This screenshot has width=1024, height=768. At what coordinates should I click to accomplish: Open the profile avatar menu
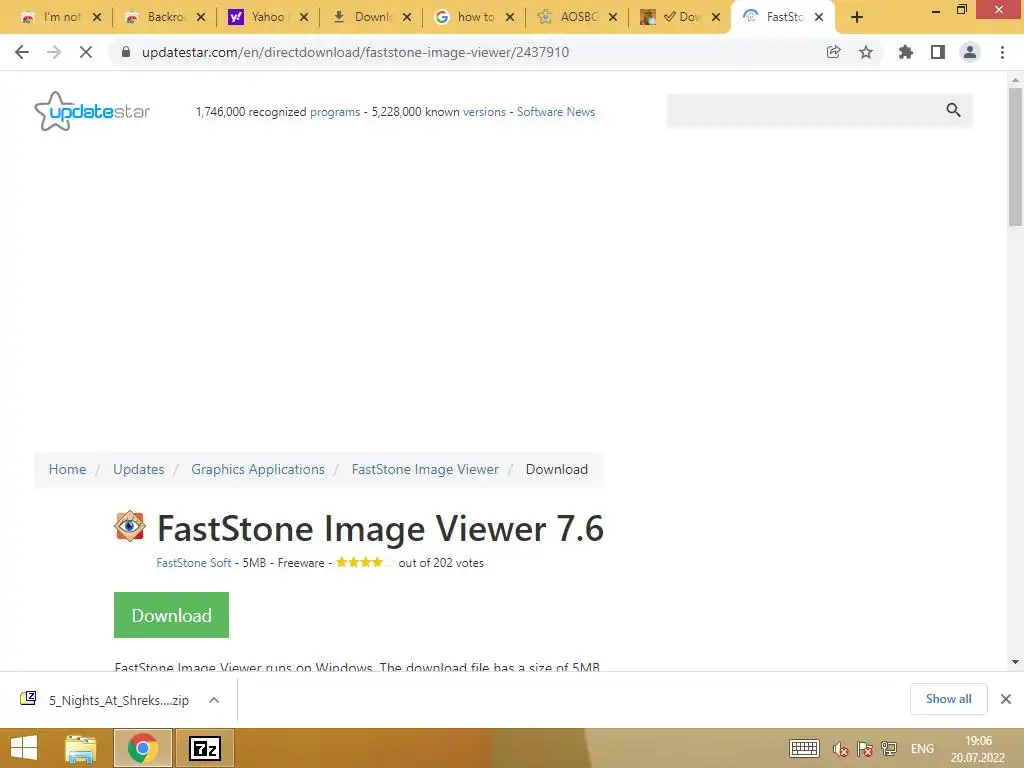click(x=970, y=52)
